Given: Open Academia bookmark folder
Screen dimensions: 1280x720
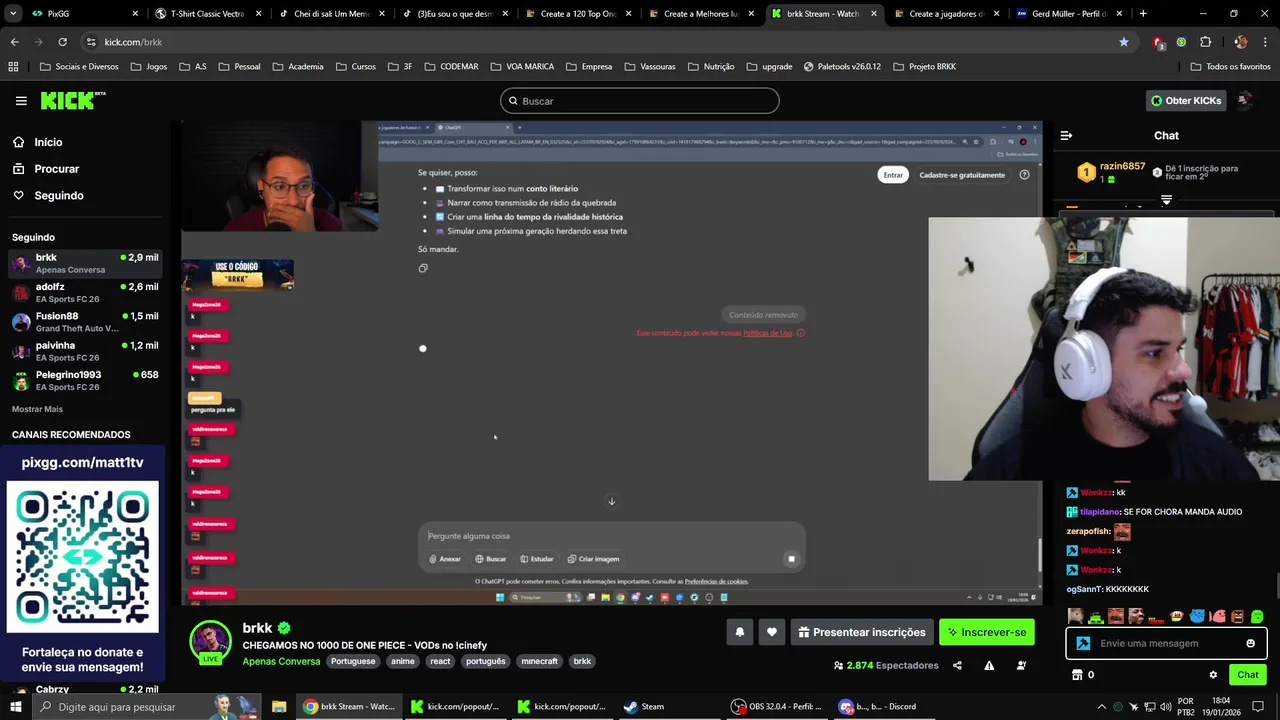Looking at the screenshot, I should tap(297, 66).
